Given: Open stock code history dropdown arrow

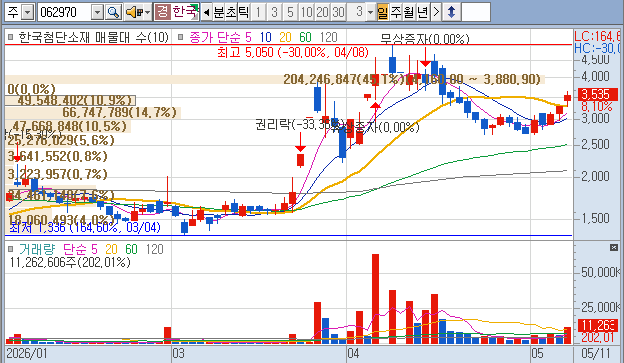Looking at the screenshot, I should coord(97,12).
